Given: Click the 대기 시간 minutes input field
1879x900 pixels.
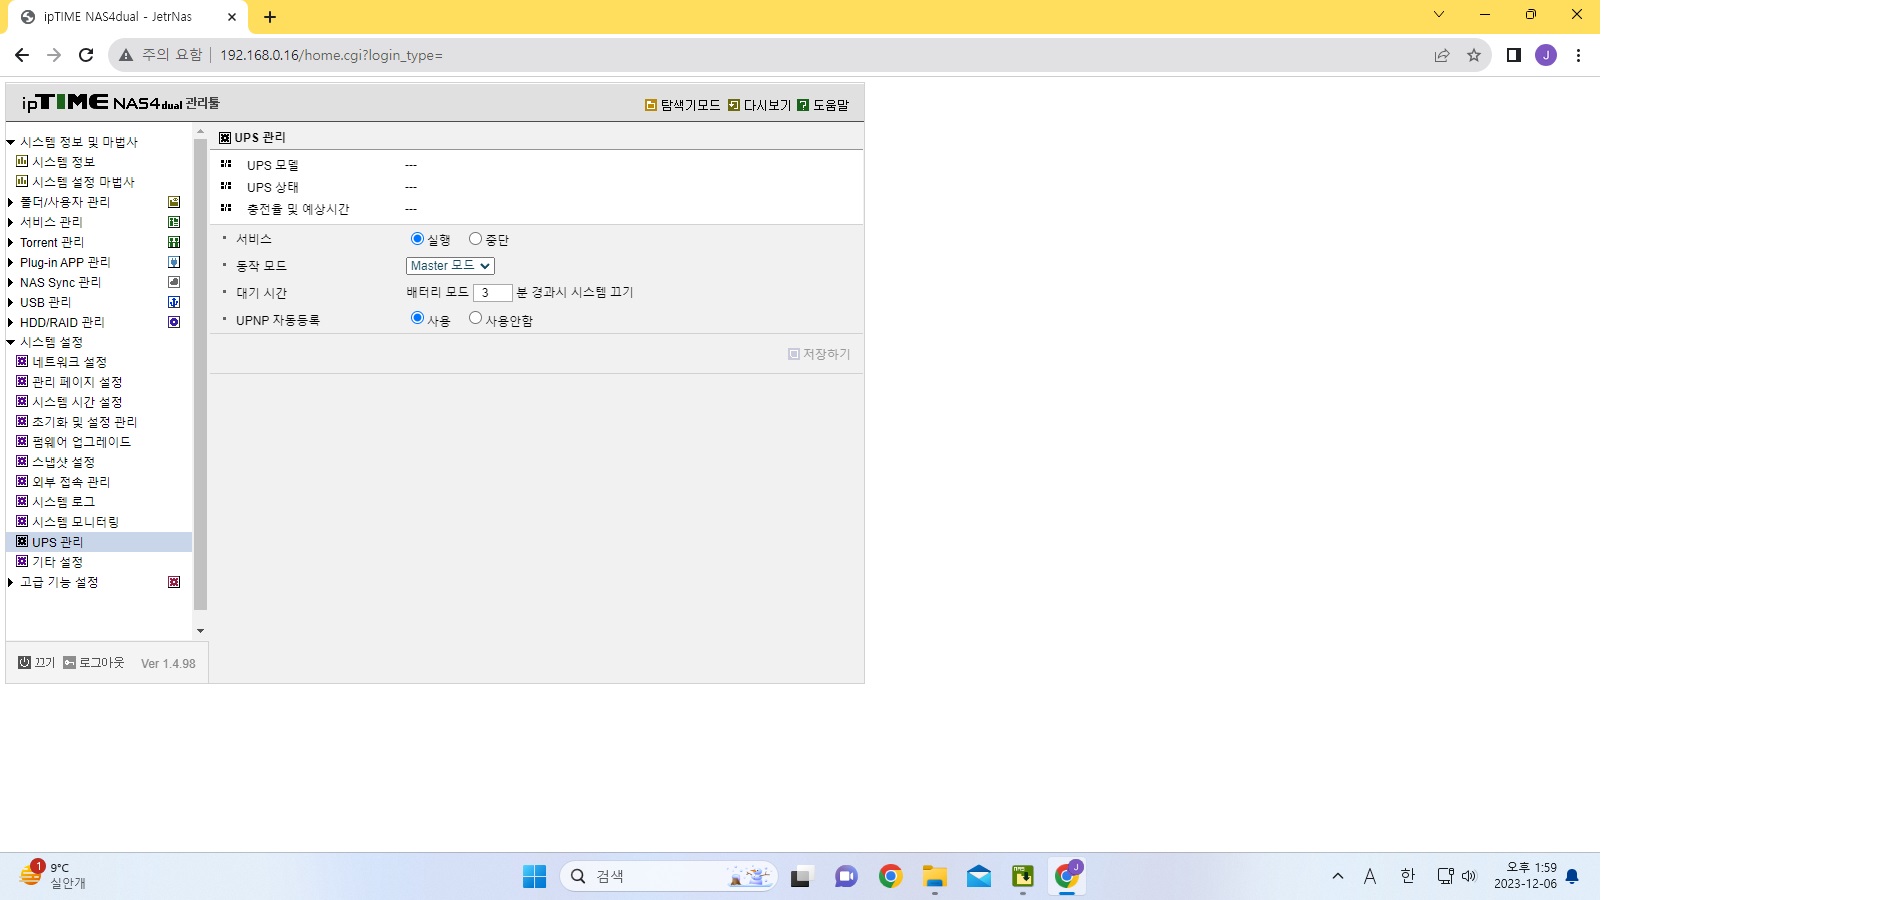Looking at the screenshot, I should tap(492, 293).
